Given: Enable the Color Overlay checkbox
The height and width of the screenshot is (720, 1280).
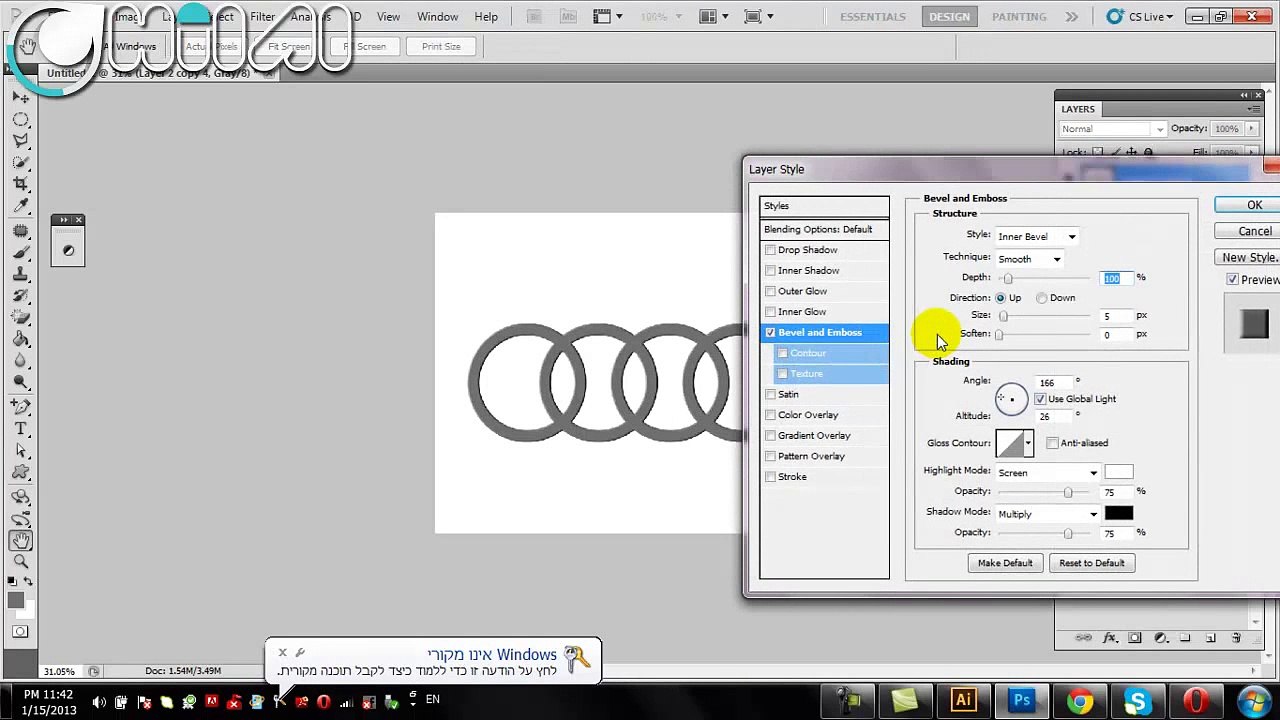Looking at the screenshot, I should click(770, 415).
